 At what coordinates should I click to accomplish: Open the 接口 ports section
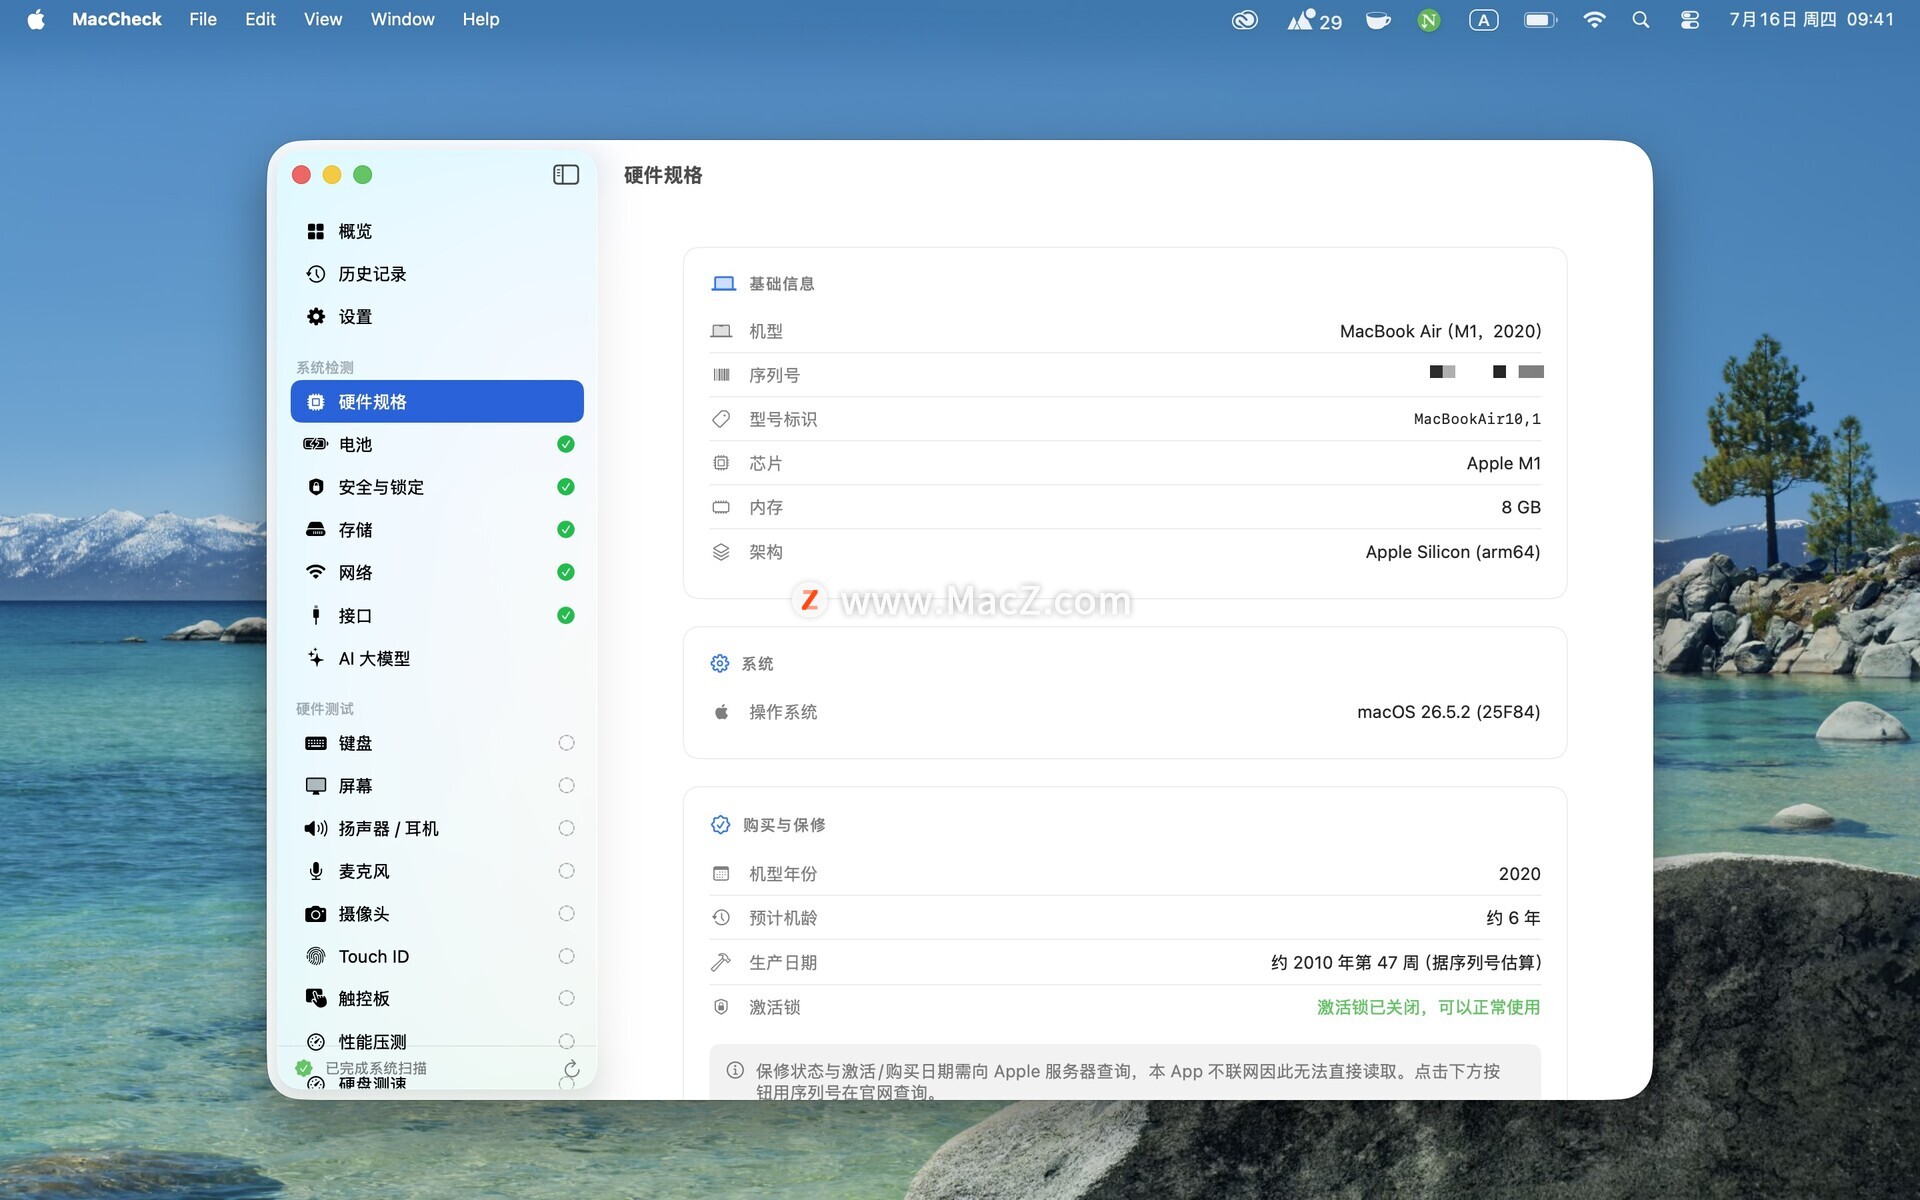[437, 615]
